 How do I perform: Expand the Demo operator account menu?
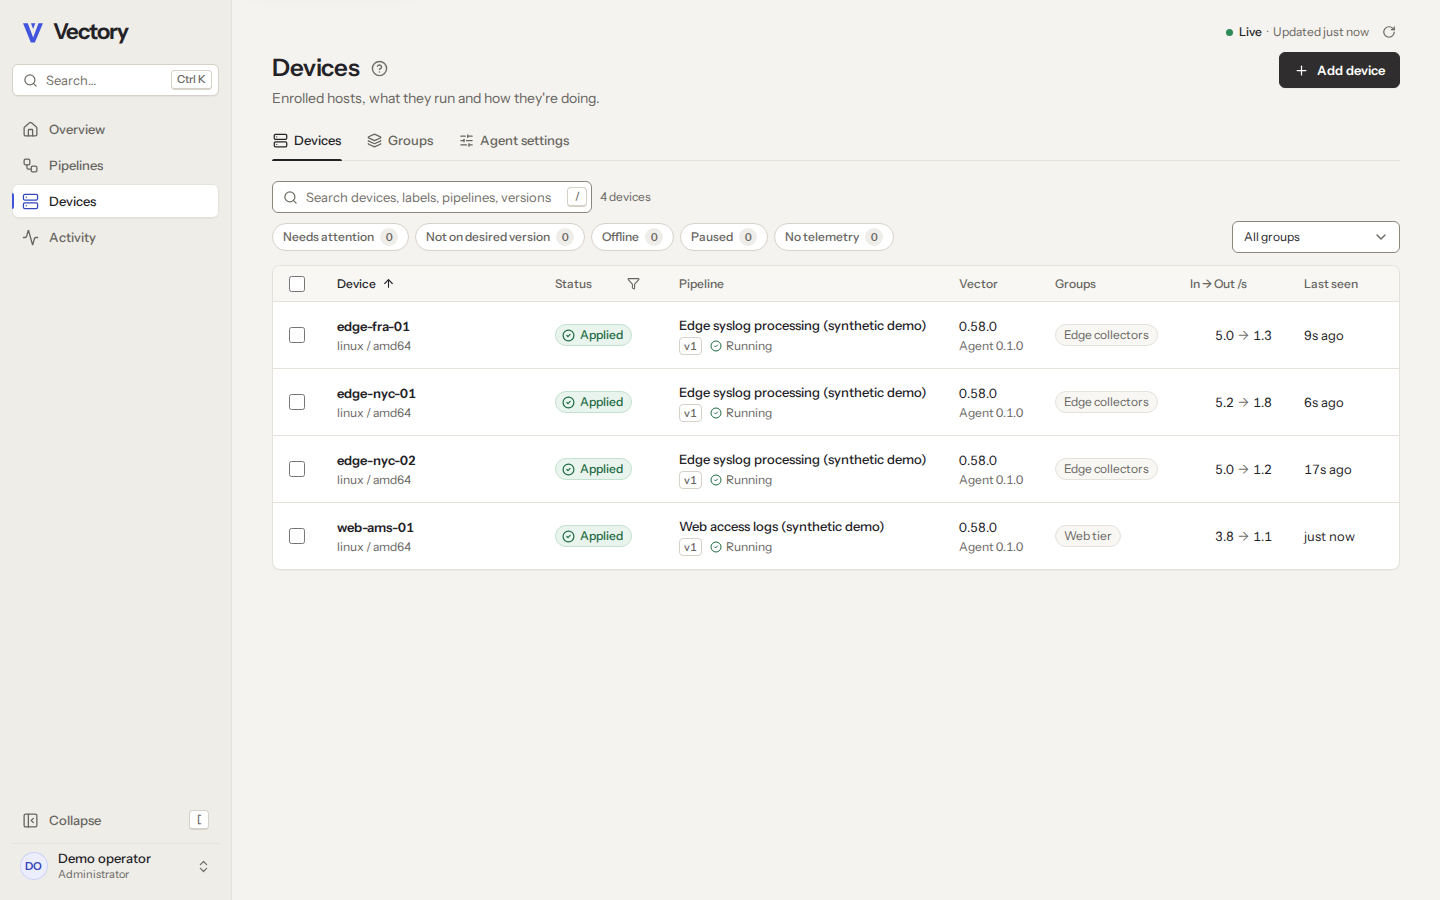tap(116, 866)
